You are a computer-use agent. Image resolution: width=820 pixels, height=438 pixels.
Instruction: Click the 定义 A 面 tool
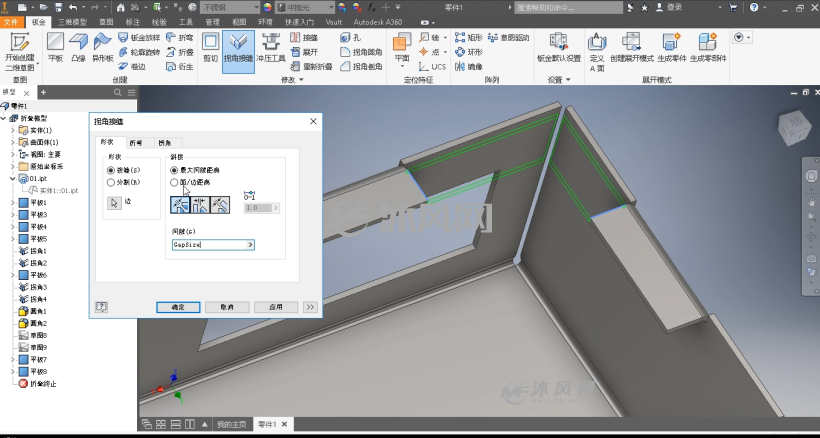(x=597, y=51)
